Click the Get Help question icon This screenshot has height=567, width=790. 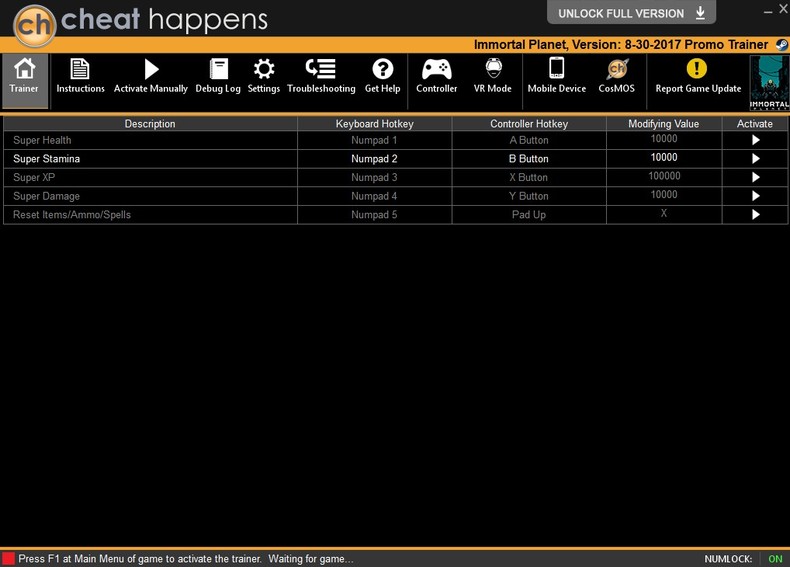[382, 69]
